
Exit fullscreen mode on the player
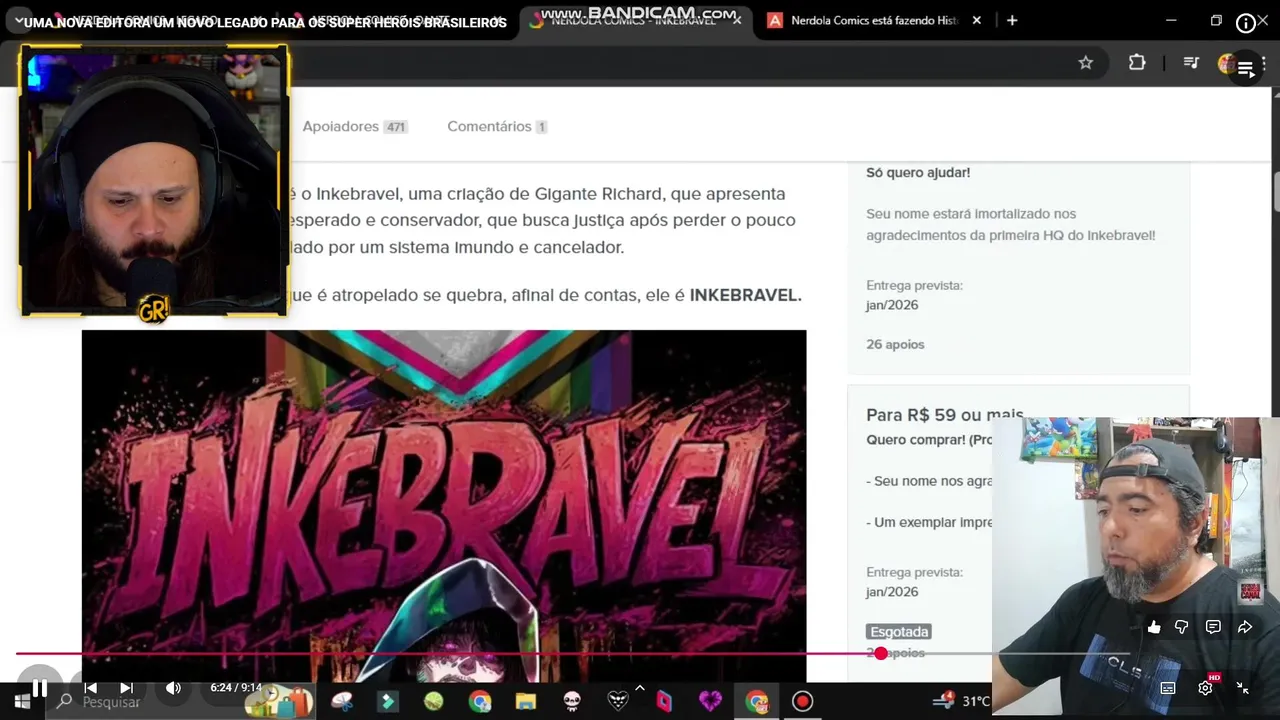tap(1243, 688)
